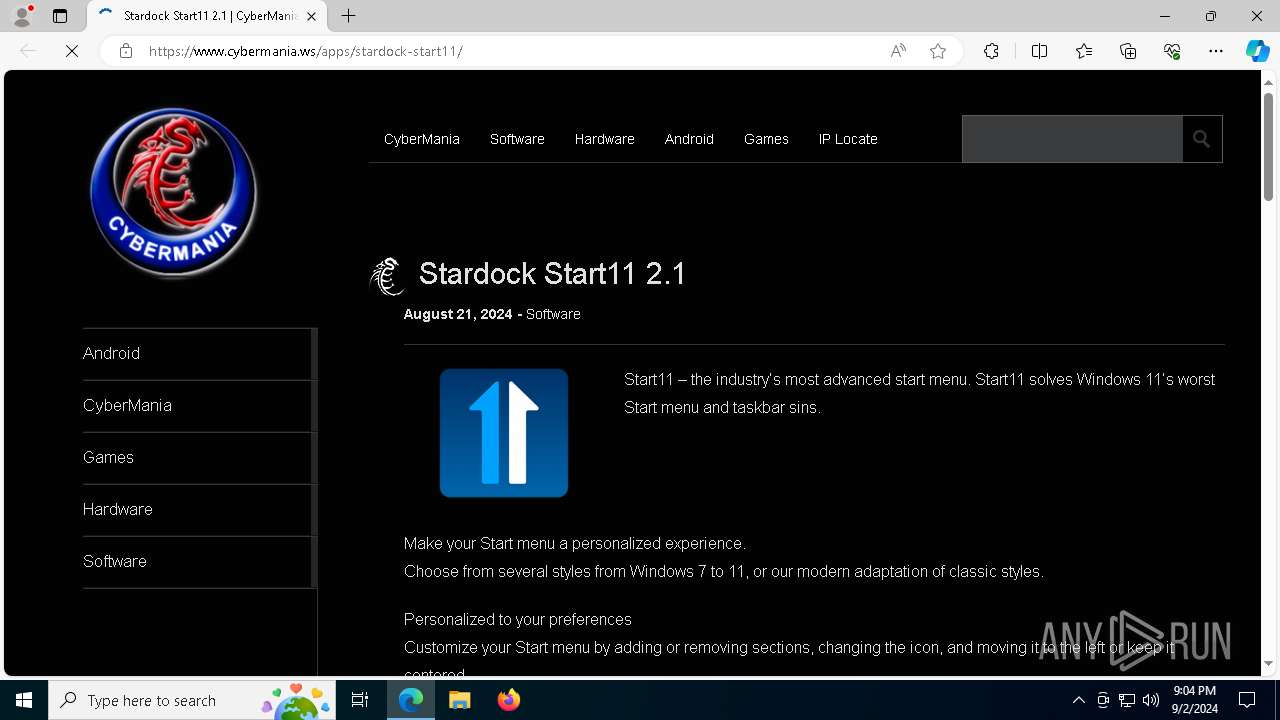The image size is (1280, 720).
Task: Open a new tab with the plus button
Action: click(348, 16)
